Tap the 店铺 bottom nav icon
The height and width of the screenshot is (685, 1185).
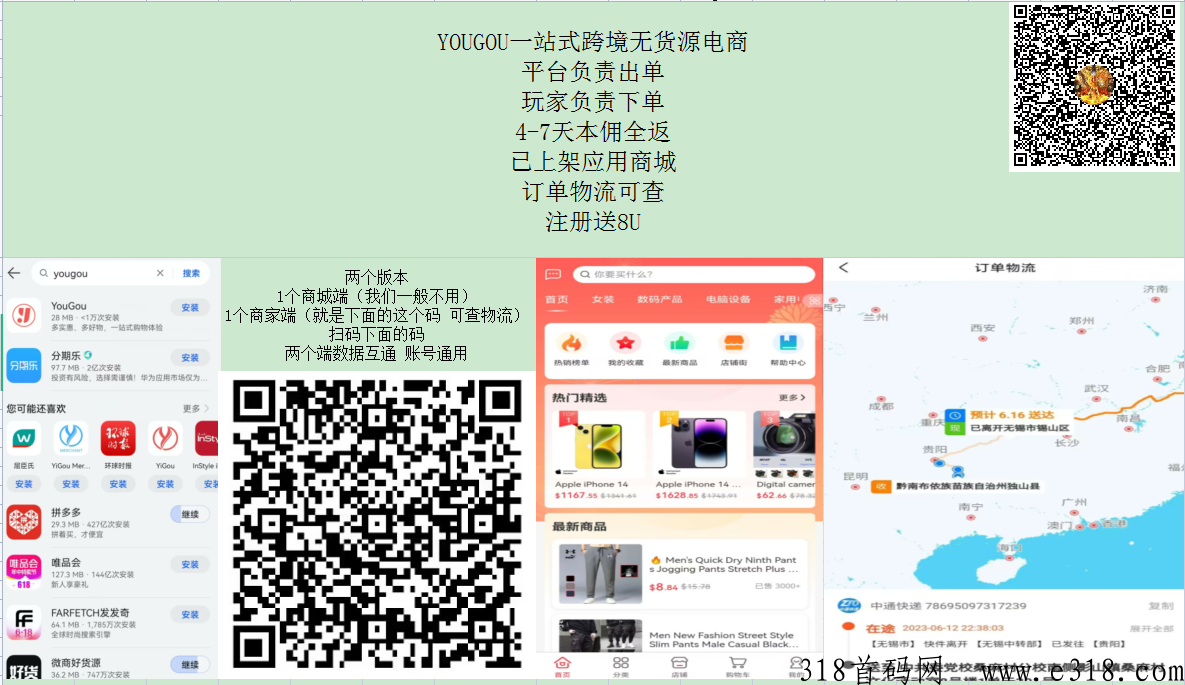679,666
